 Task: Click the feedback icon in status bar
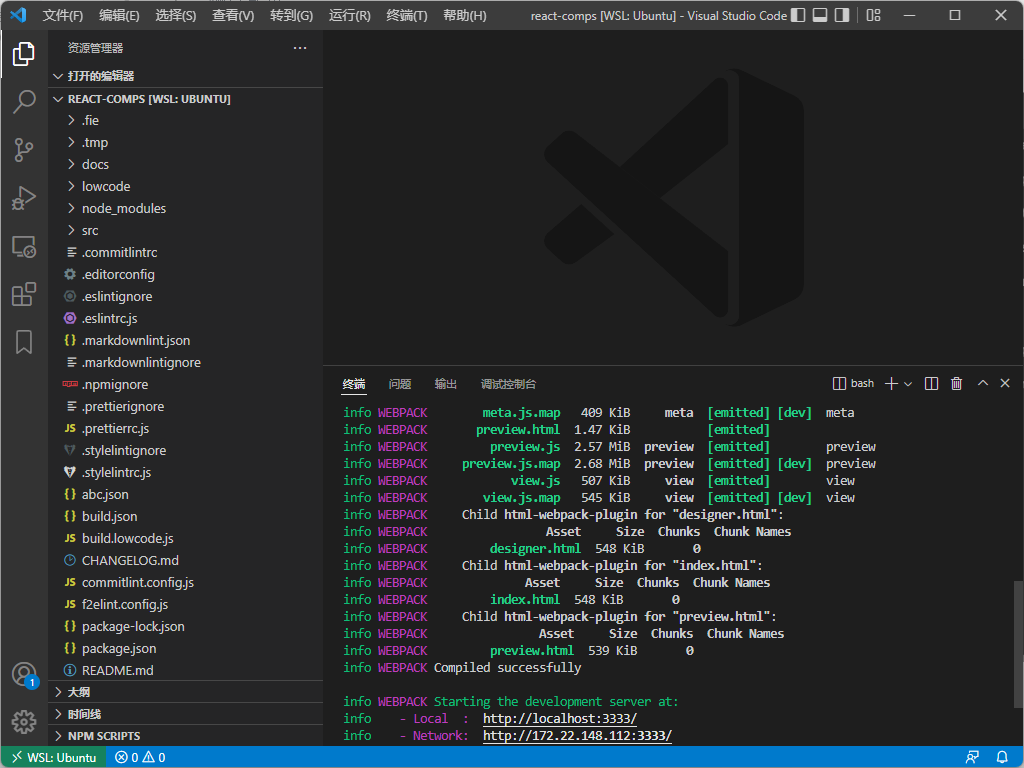pos(972,758)
